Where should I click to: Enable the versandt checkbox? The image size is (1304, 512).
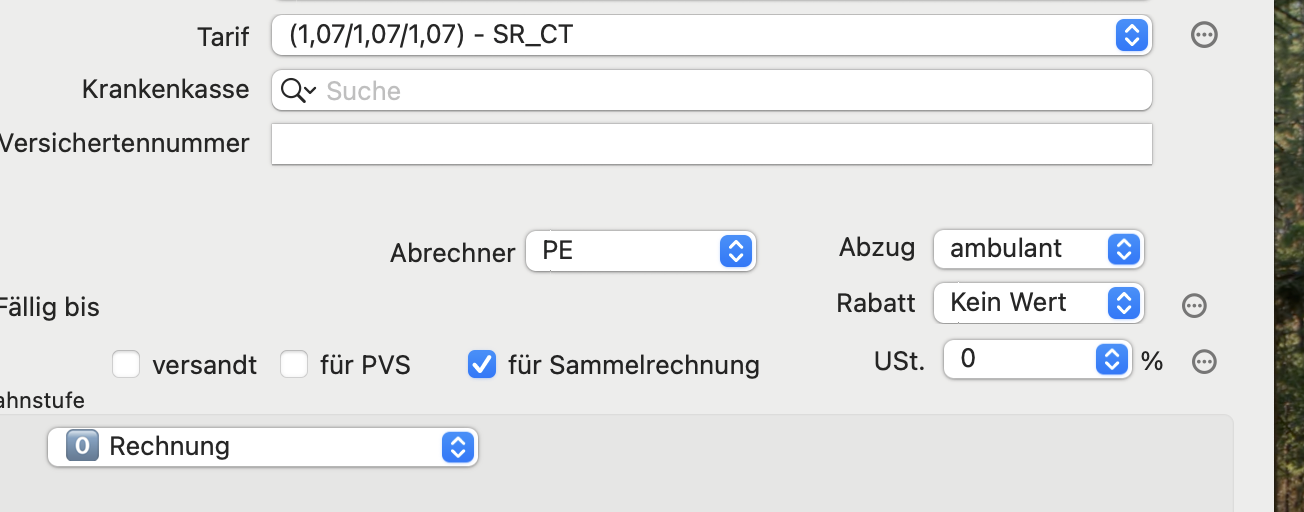(x=126, y=364)
